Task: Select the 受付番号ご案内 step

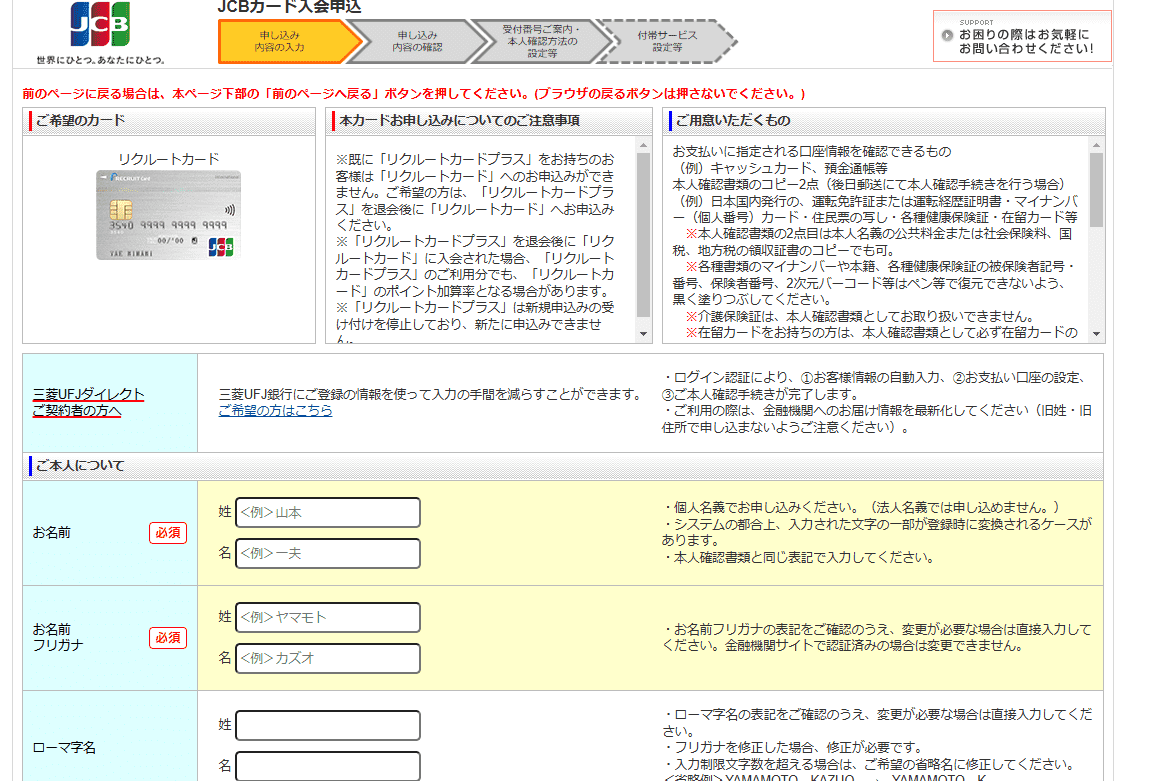Action: click(x=543, y=38)
